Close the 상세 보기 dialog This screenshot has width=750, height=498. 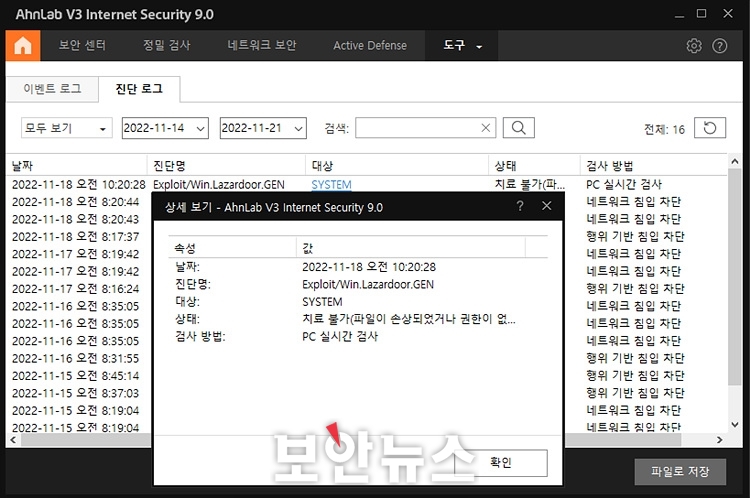(547, 206)
